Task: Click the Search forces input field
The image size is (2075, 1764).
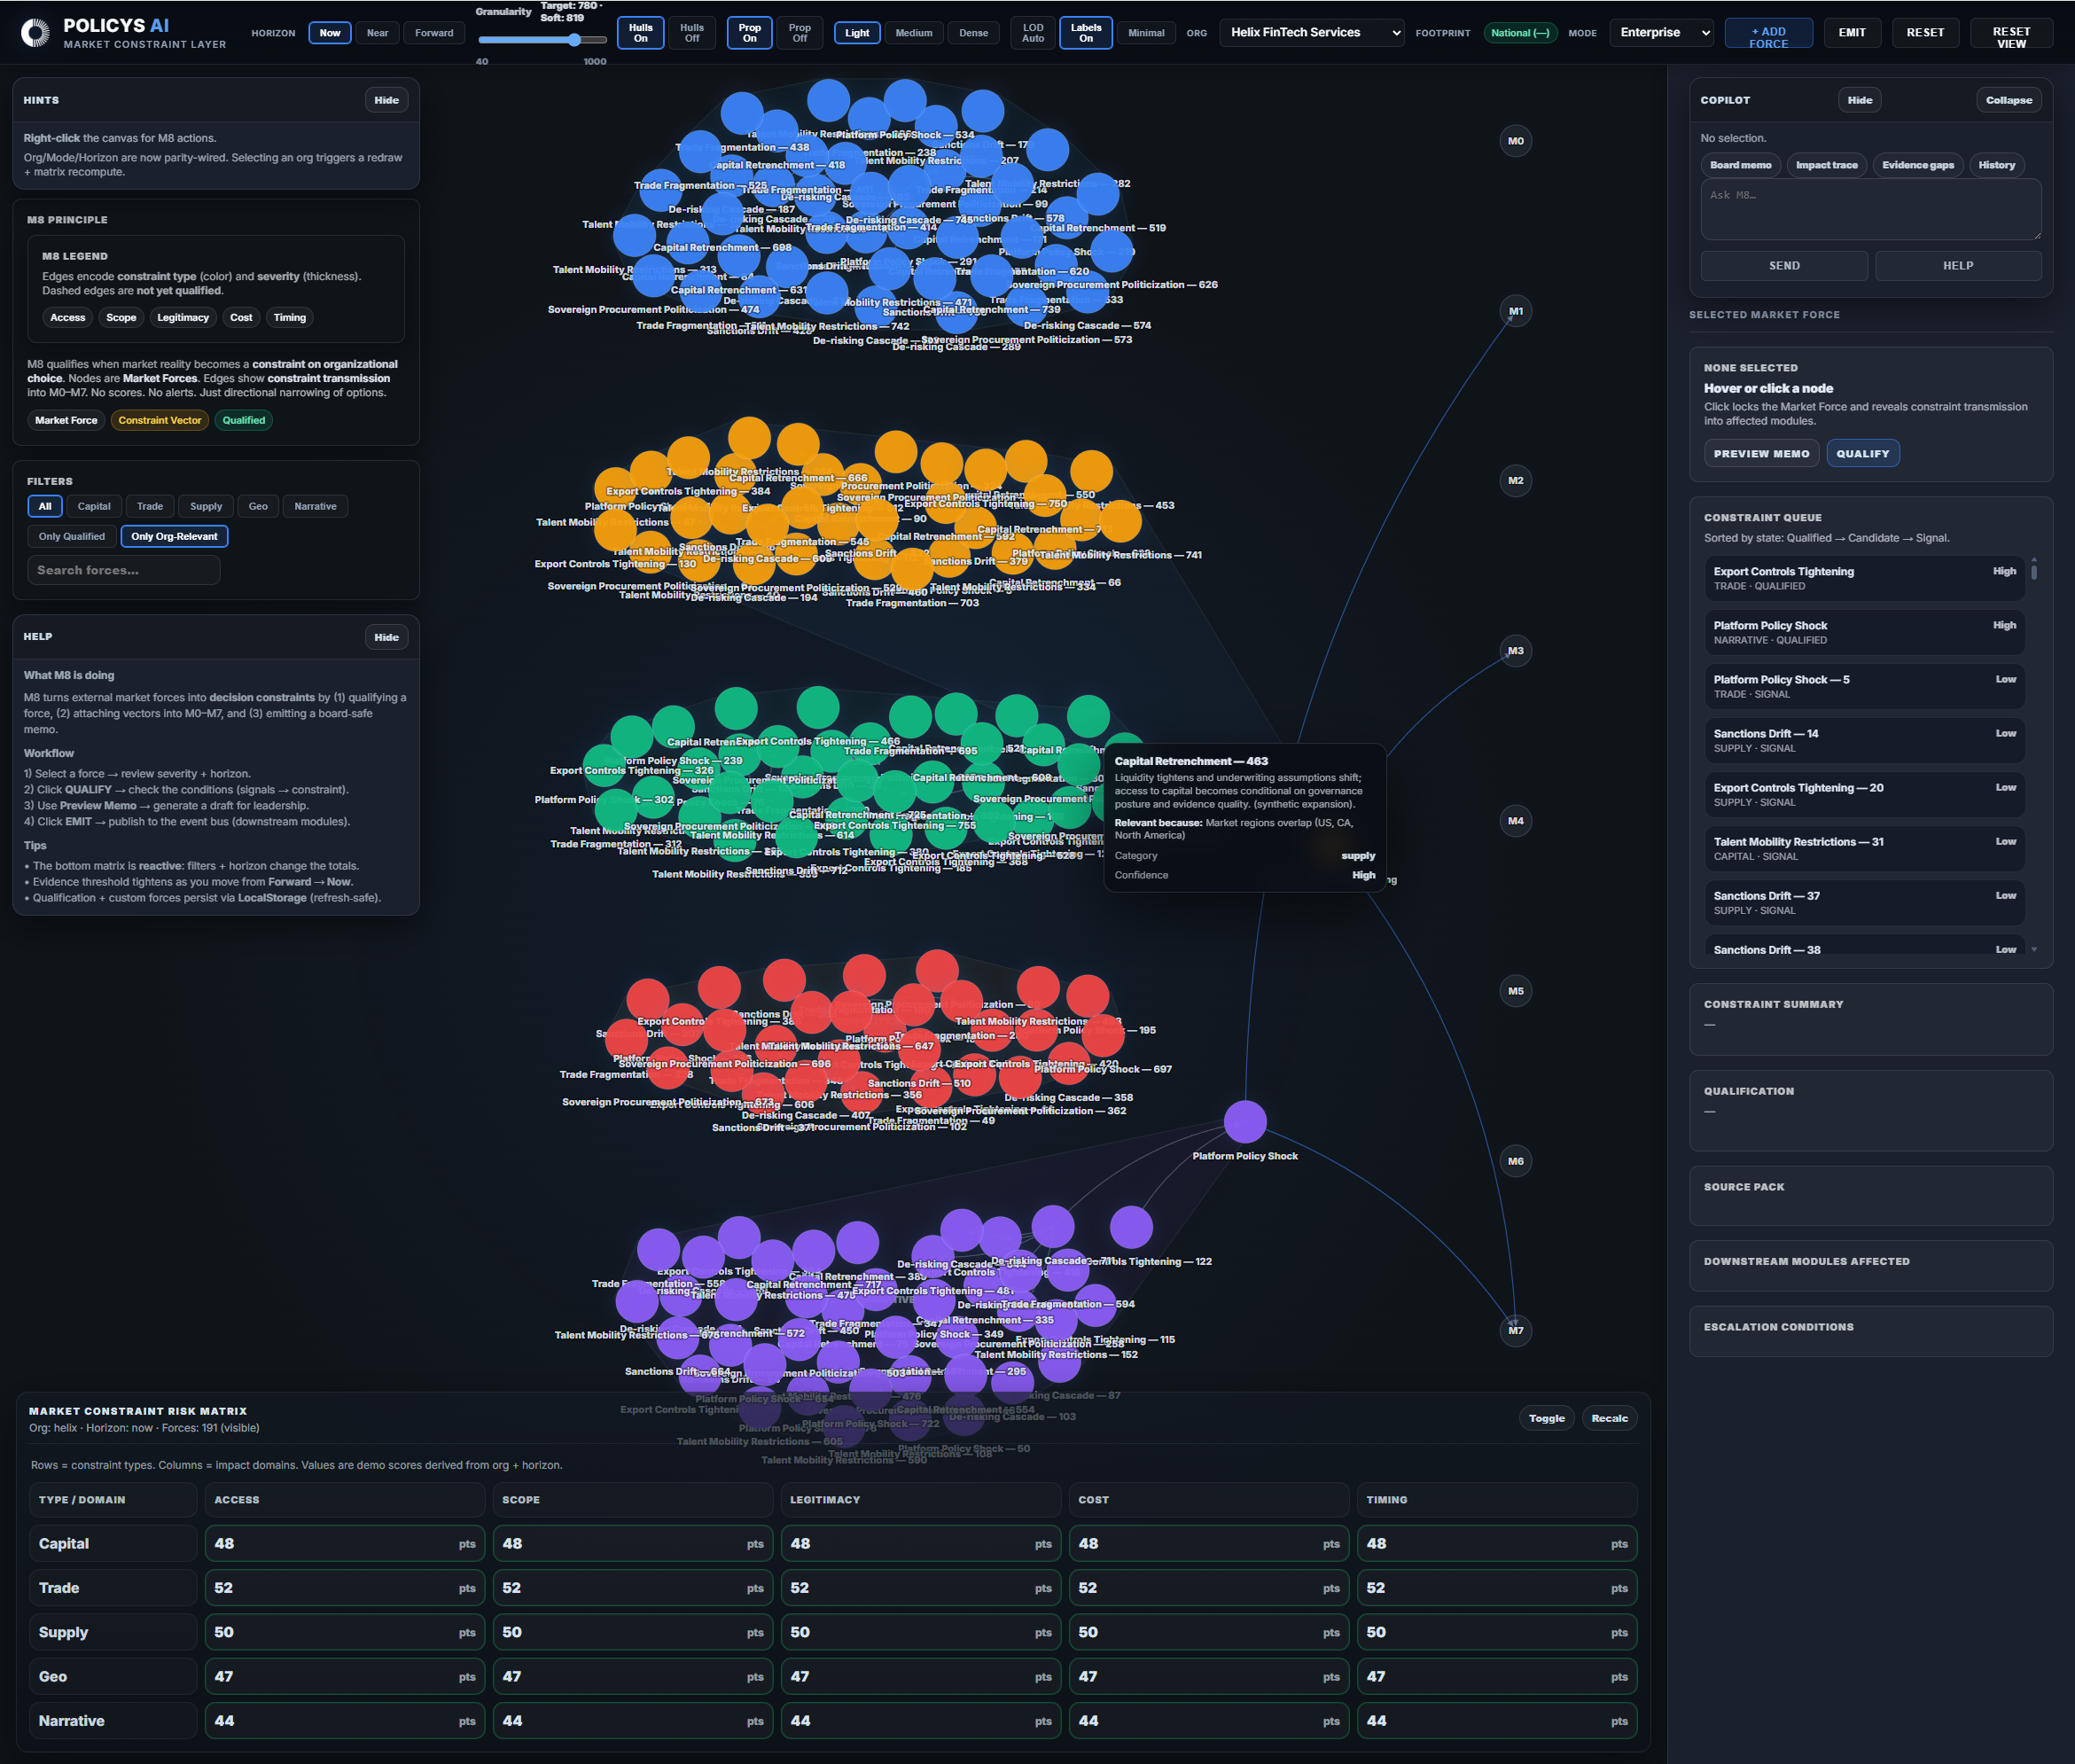Action: click(x=124, y=570)
